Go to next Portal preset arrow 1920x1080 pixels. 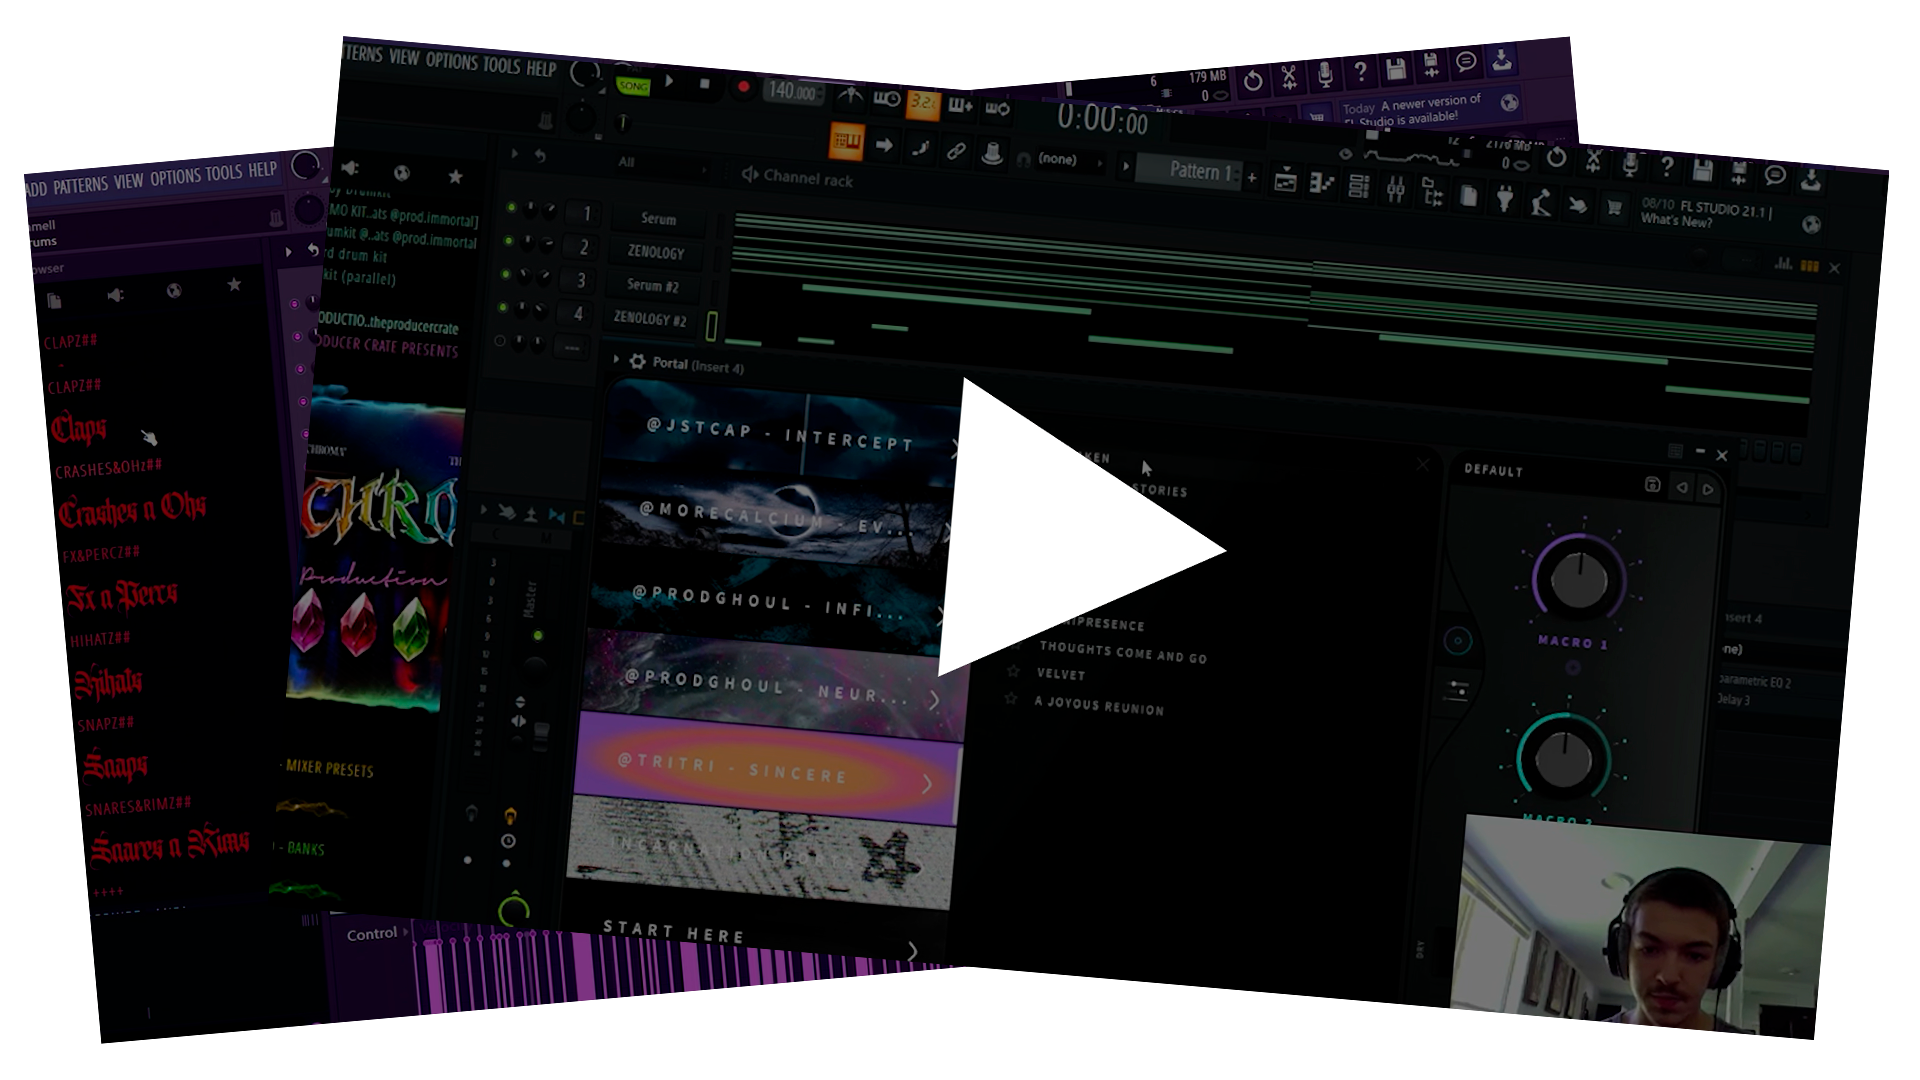point(1708,489)
